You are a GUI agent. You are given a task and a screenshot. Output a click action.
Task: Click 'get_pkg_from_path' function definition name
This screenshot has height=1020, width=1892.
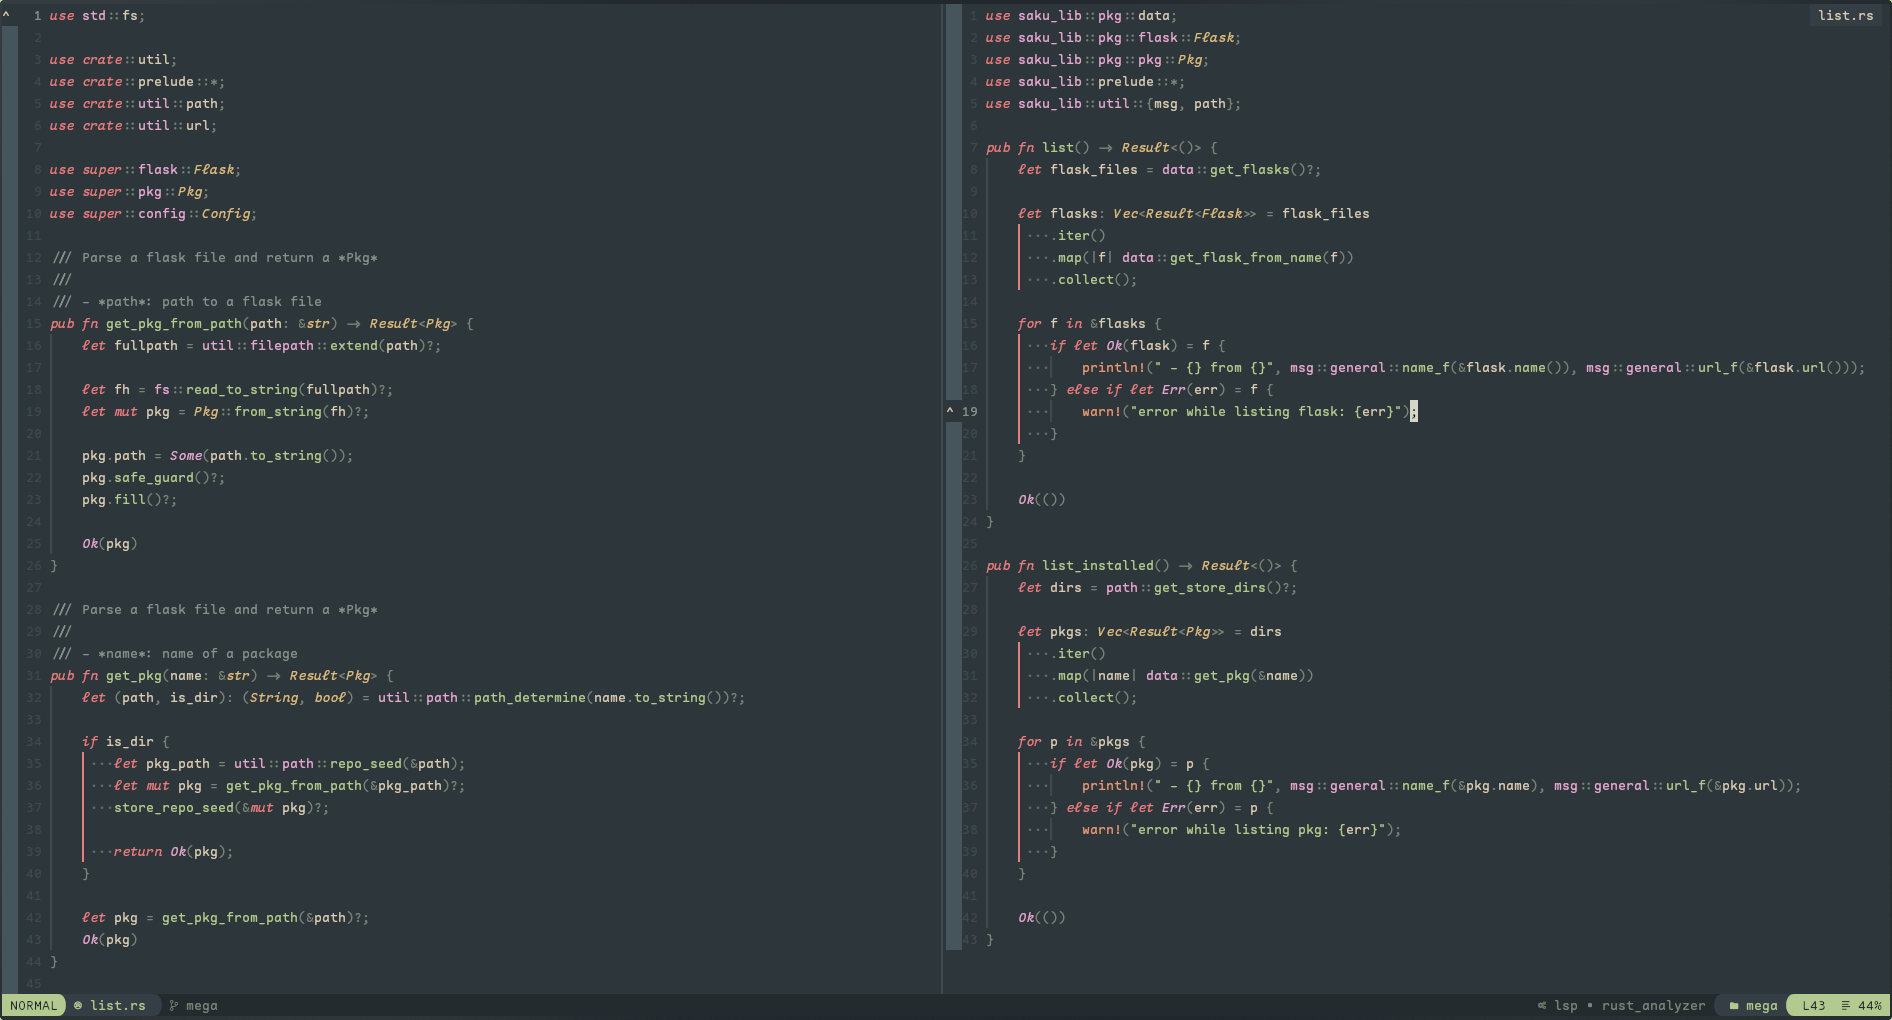click(174, 323)
